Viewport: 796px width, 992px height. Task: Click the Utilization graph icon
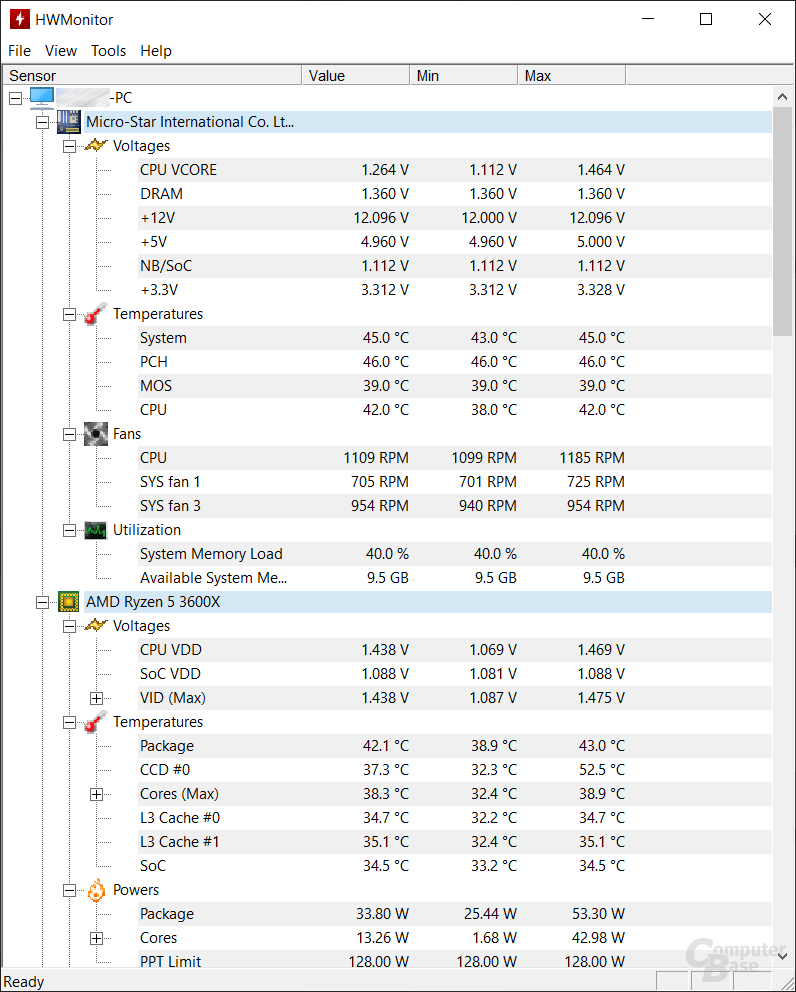(x=96, y=530)
